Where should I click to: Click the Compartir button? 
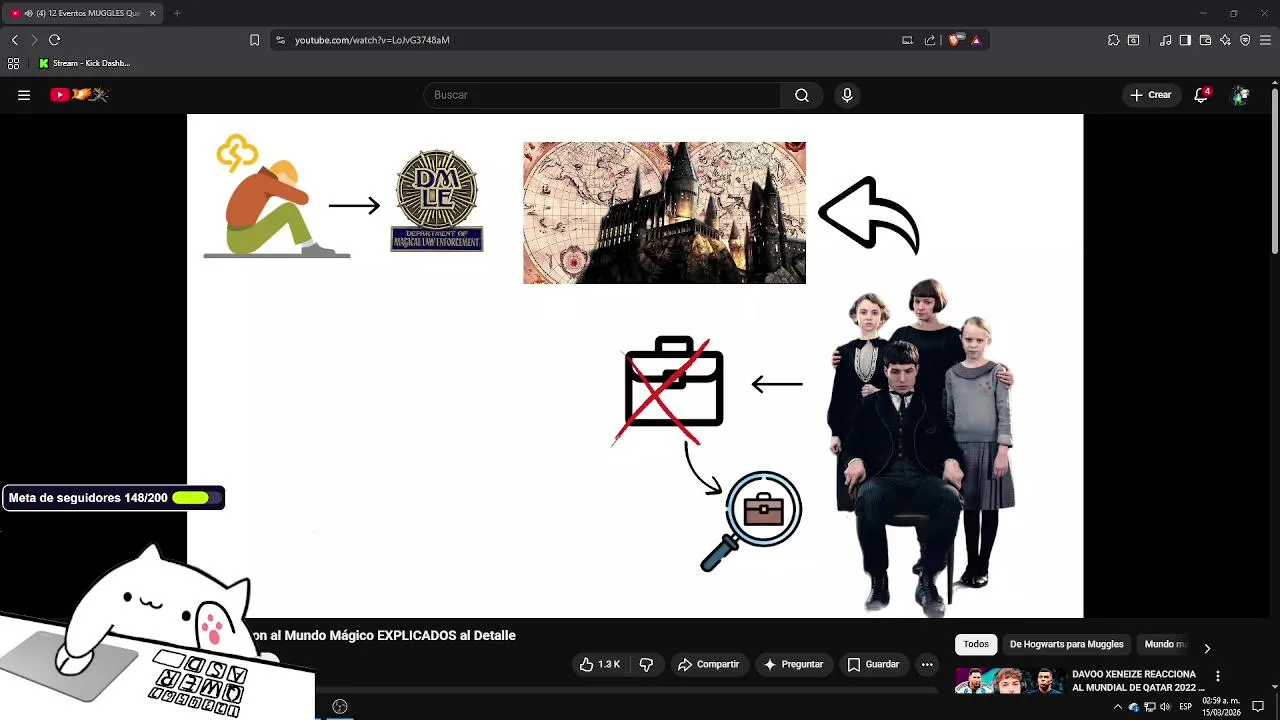[x=708, y=664]
